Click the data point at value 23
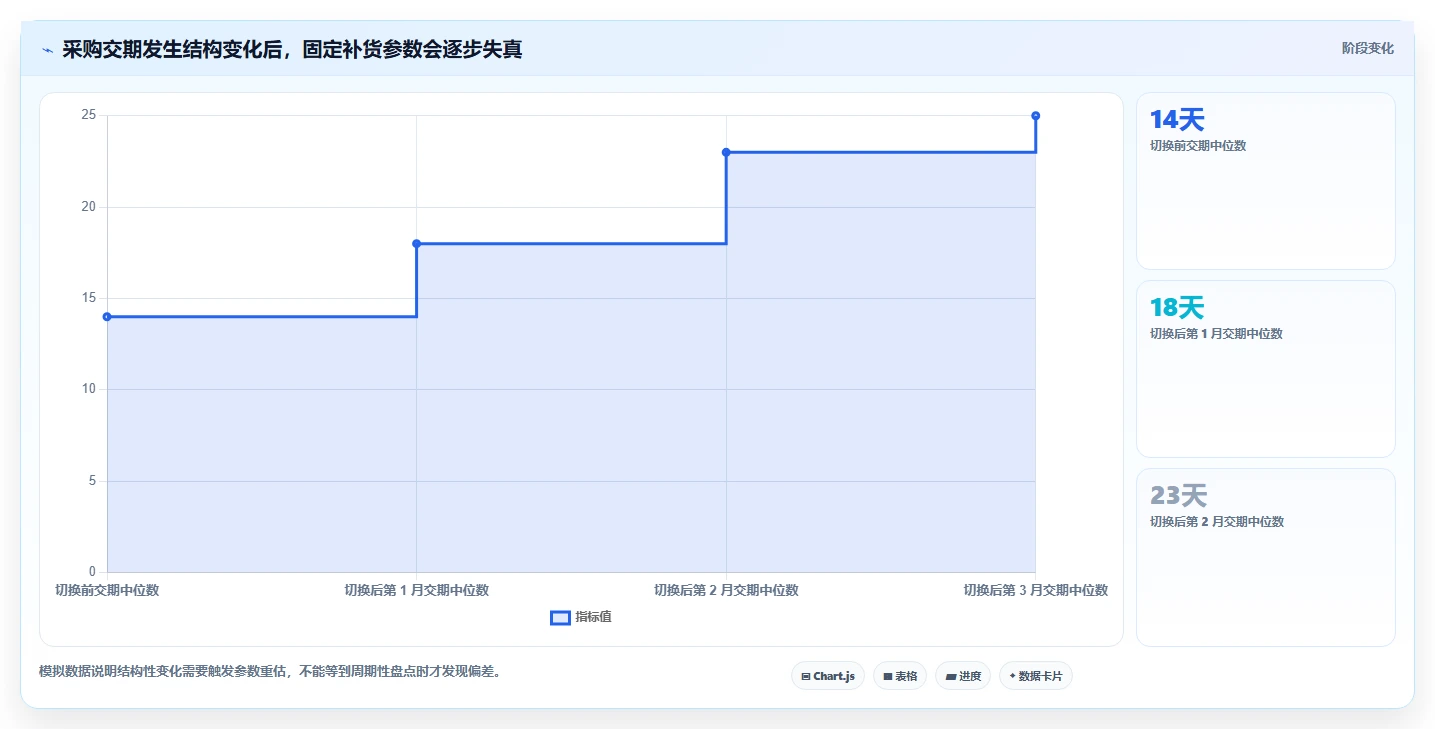The height and width of the screenshot is (729, 1435). click(x=726, y=152)
